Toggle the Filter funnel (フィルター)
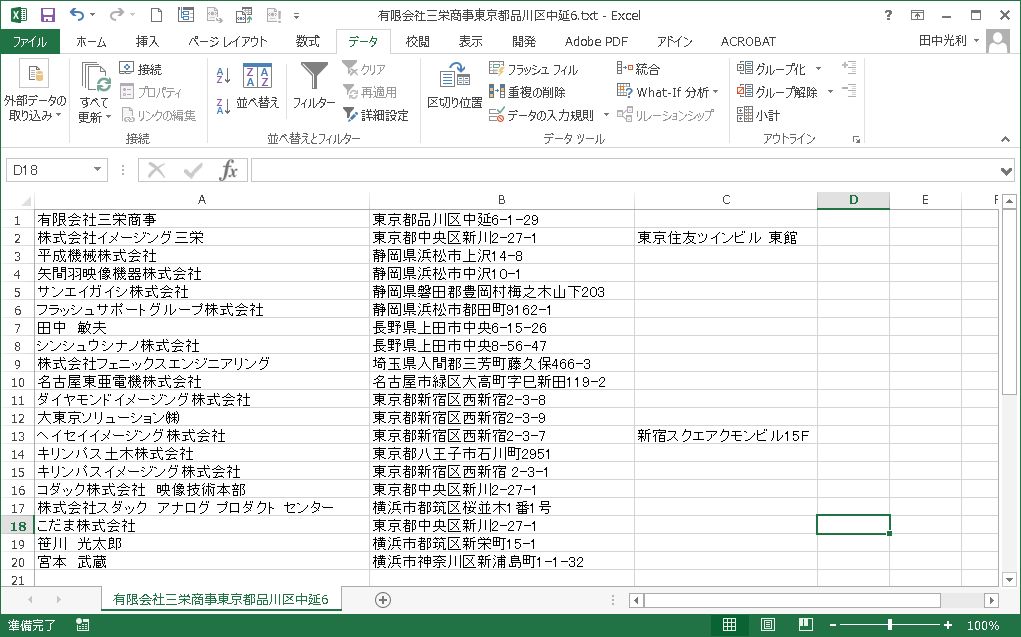Screen dimensions: 1021x637 pos(314,86)
